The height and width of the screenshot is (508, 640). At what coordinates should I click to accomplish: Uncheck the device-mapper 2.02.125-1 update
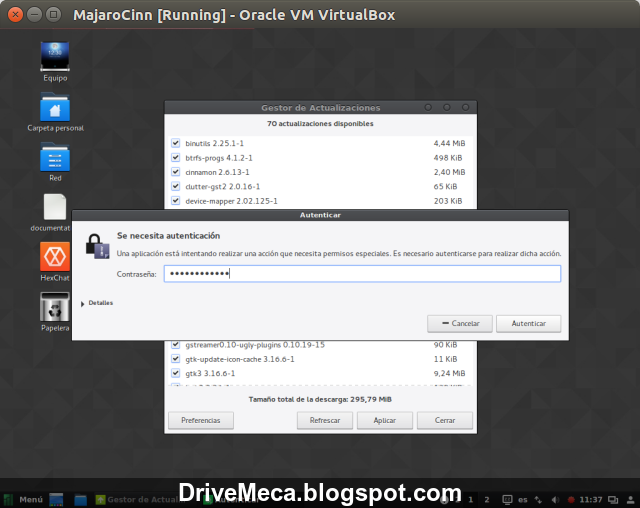pos(176,200)
